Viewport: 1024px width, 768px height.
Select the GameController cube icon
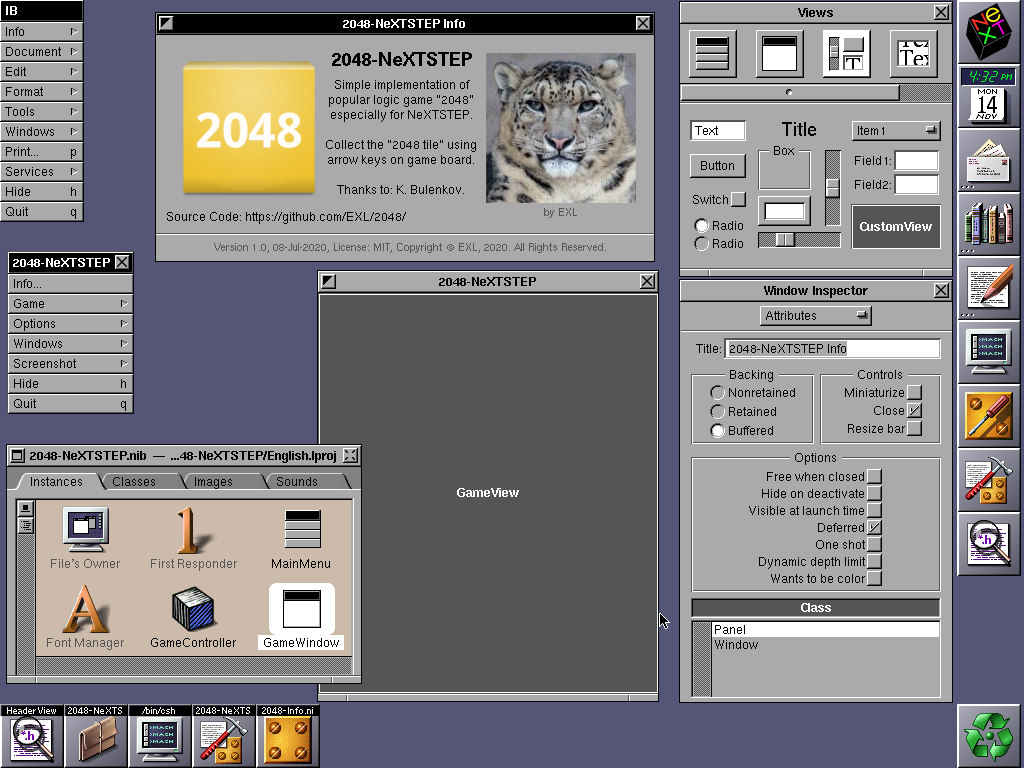(x=193, y=609)
